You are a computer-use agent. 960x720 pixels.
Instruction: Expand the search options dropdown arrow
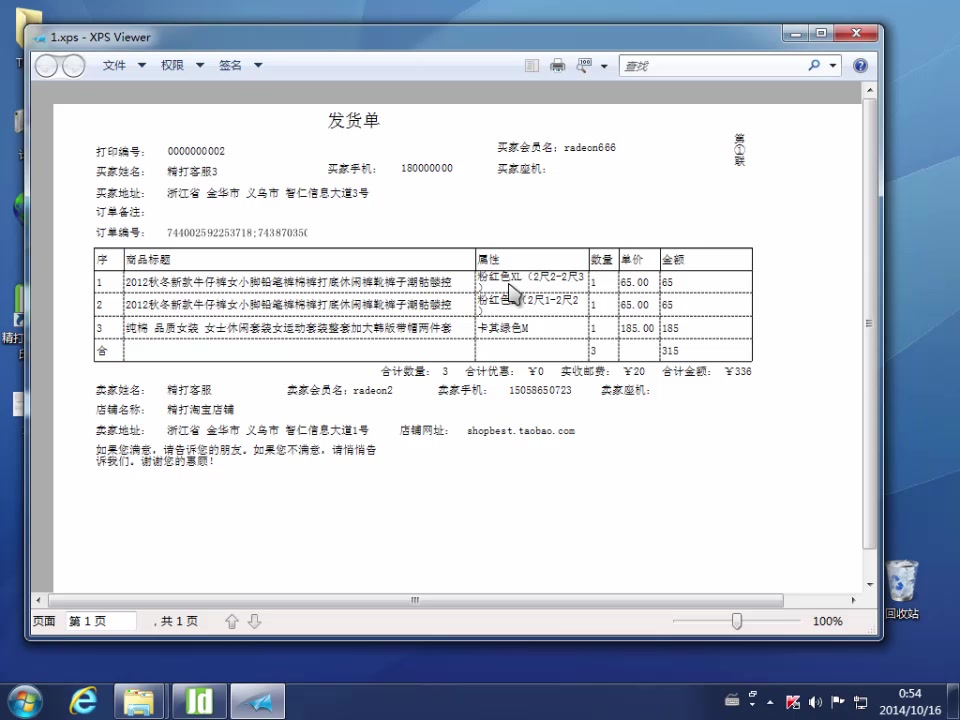tap(833, 66)
